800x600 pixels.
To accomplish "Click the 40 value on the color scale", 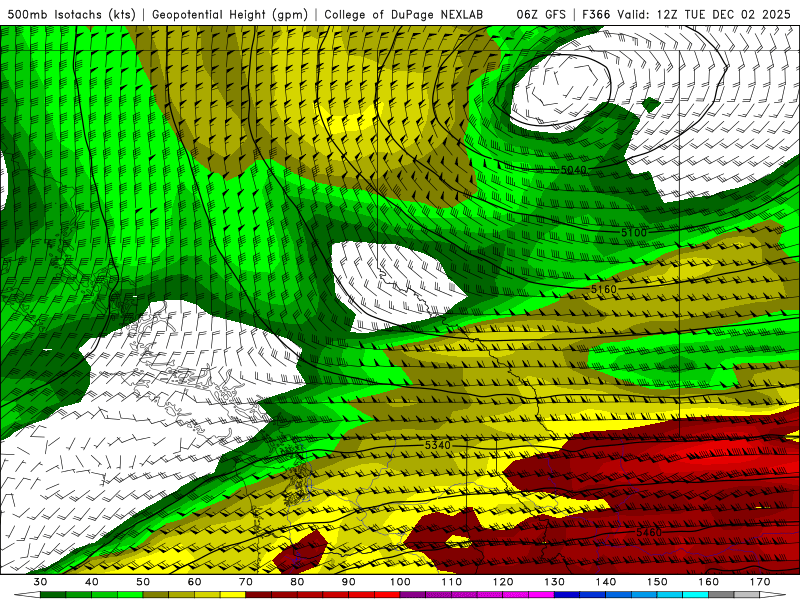I will click(x=92, y=582).
